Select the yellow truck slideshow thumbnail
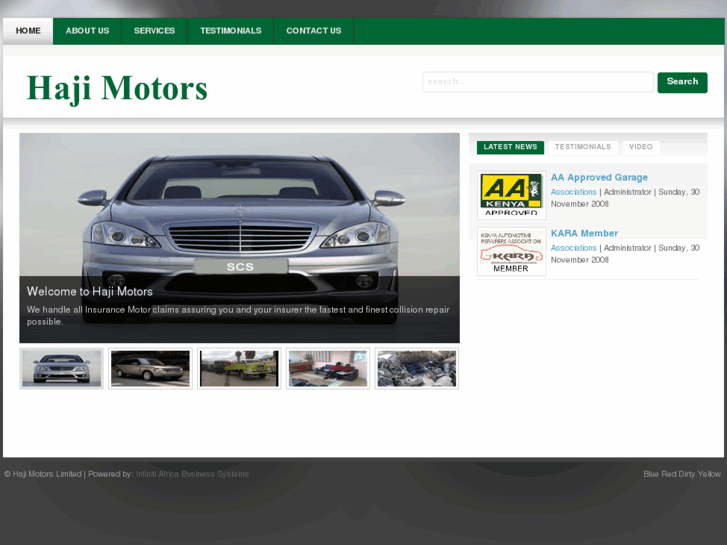The width and height of the screenshot is (727, 545). (239, 369)
